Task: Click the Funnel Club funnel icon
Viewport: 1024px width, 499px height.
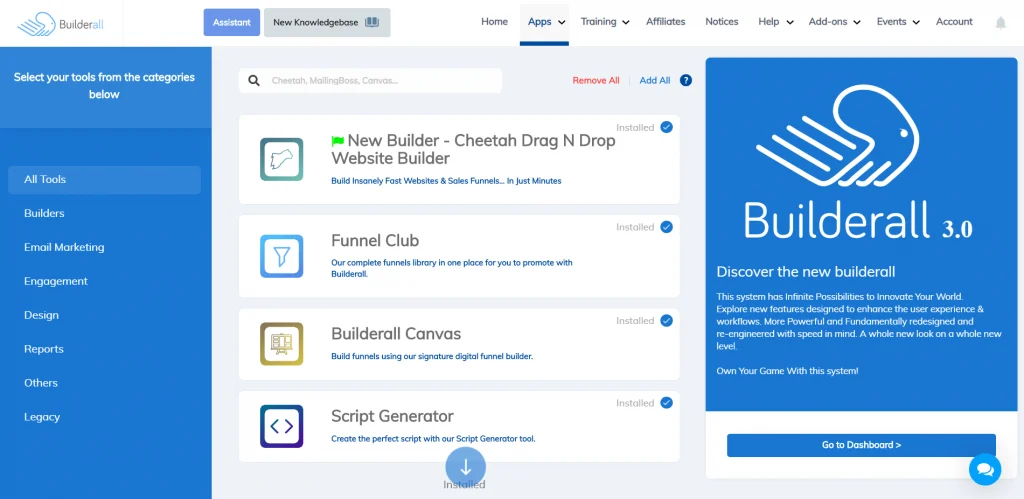Action: (281, 256)
